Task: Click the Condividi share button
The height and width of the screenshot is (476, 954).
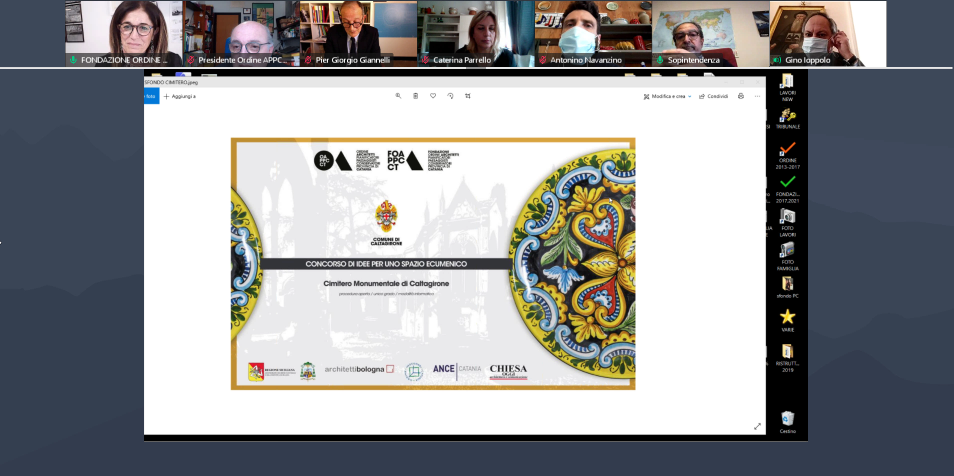Action: coord(714,96)
